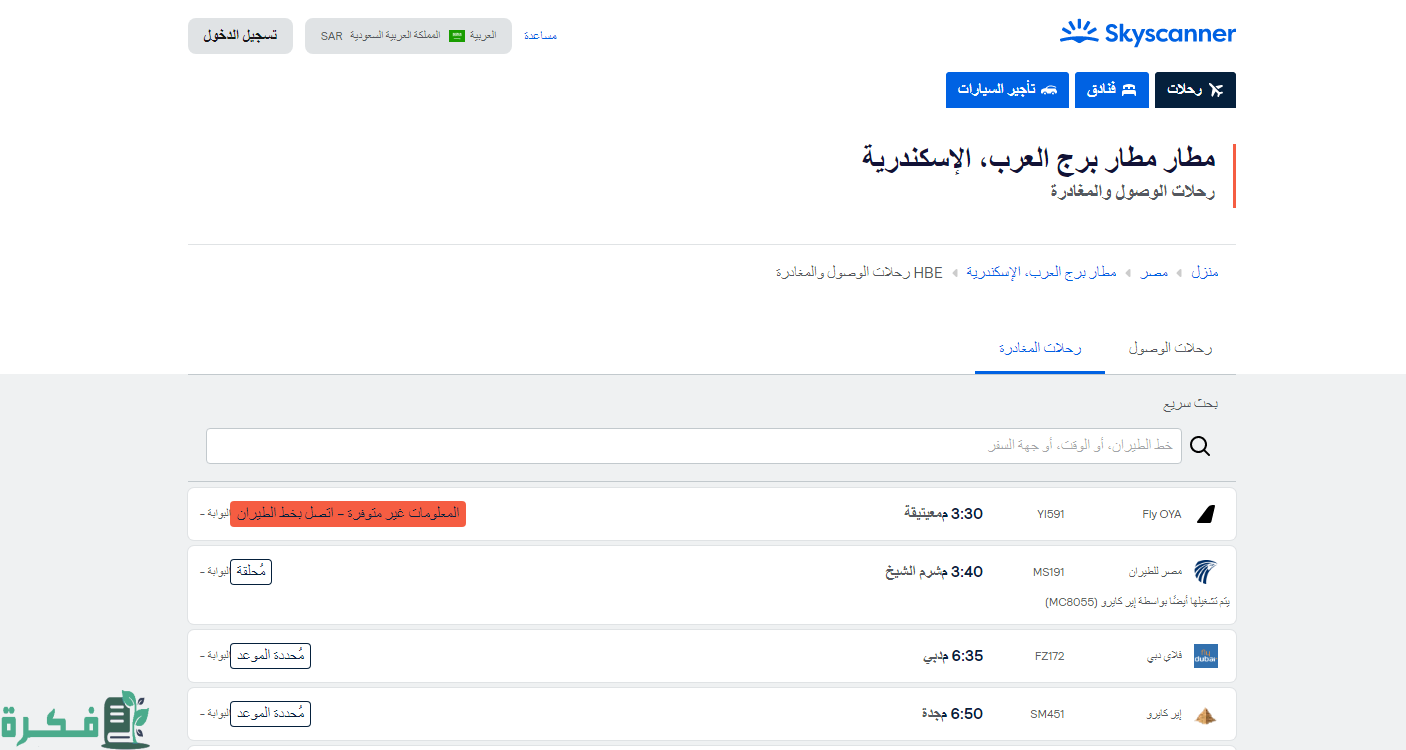Open the مصر breadcrumb link

click(1154, 272)
